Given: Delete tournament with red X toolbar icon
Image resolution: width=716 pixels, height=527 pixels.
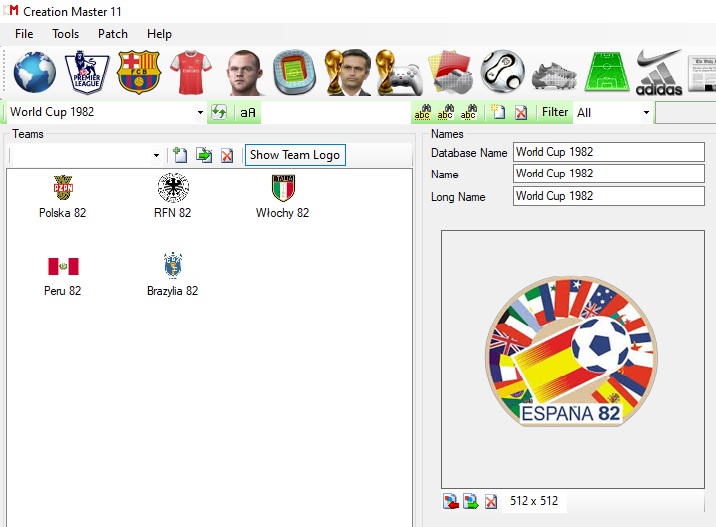Looking at the screenshot, I should 521,112.
